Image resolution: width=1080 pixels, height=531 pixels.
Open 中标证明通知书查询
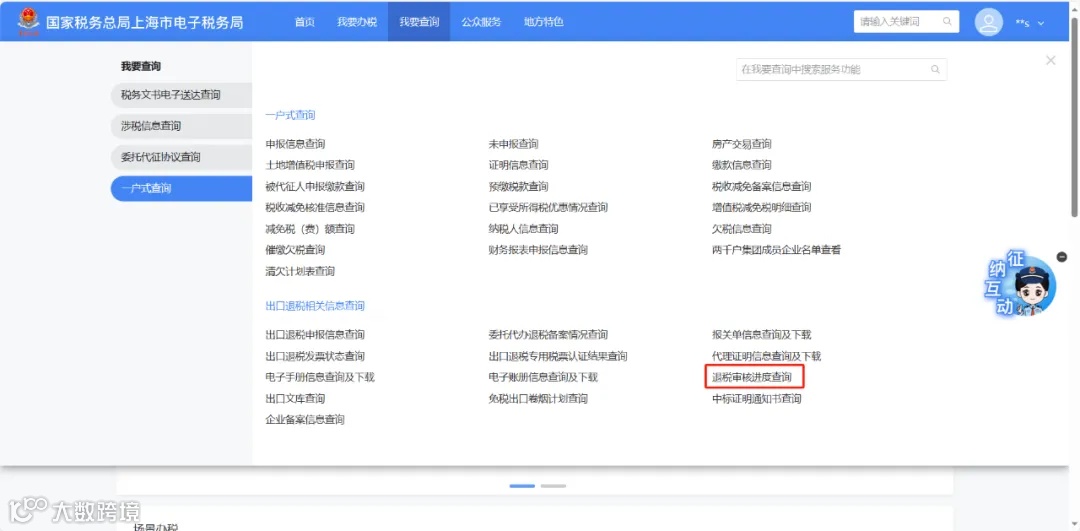tap(757, 399)
